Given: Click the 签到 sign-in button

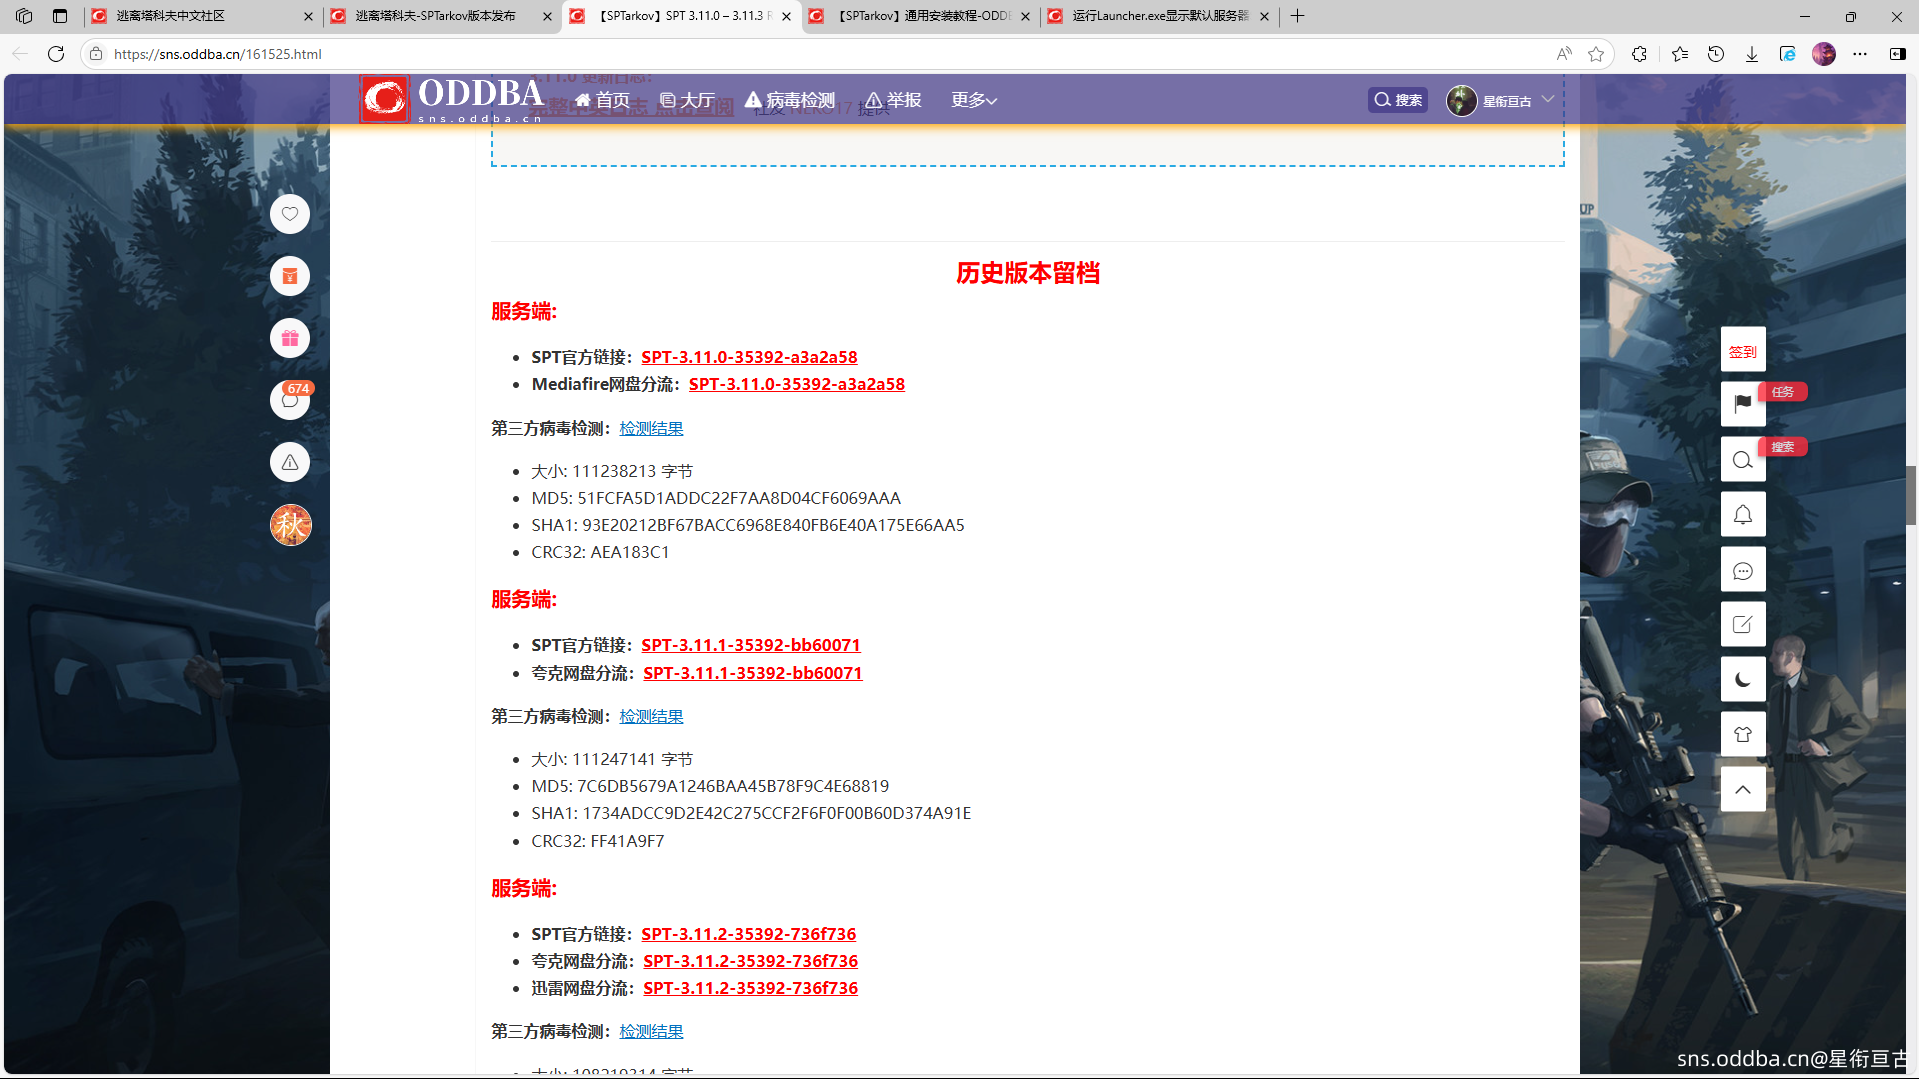Looking at the screenshot, I should (1743, 351).
